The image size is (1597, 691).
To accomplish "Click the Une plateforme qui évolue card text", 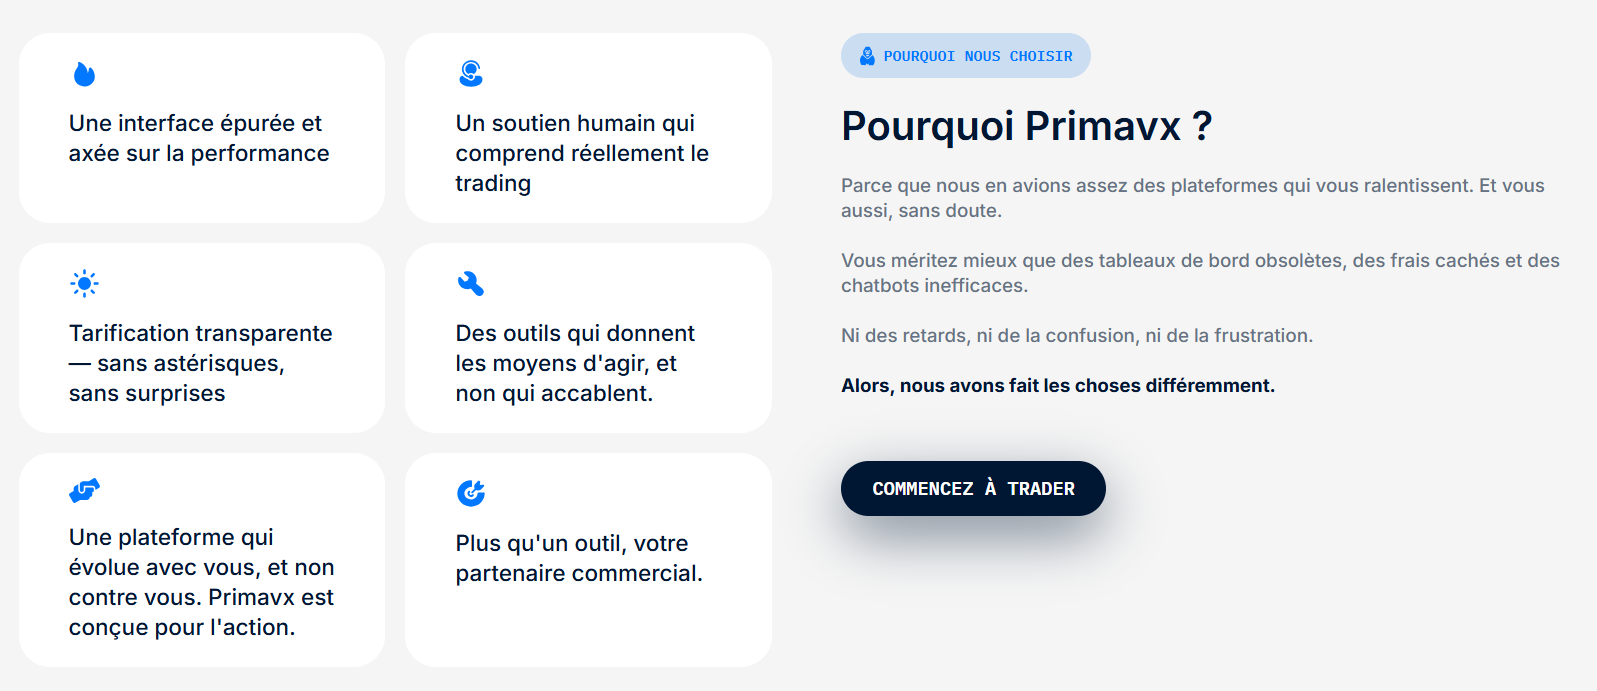I will tap(201, 582).
